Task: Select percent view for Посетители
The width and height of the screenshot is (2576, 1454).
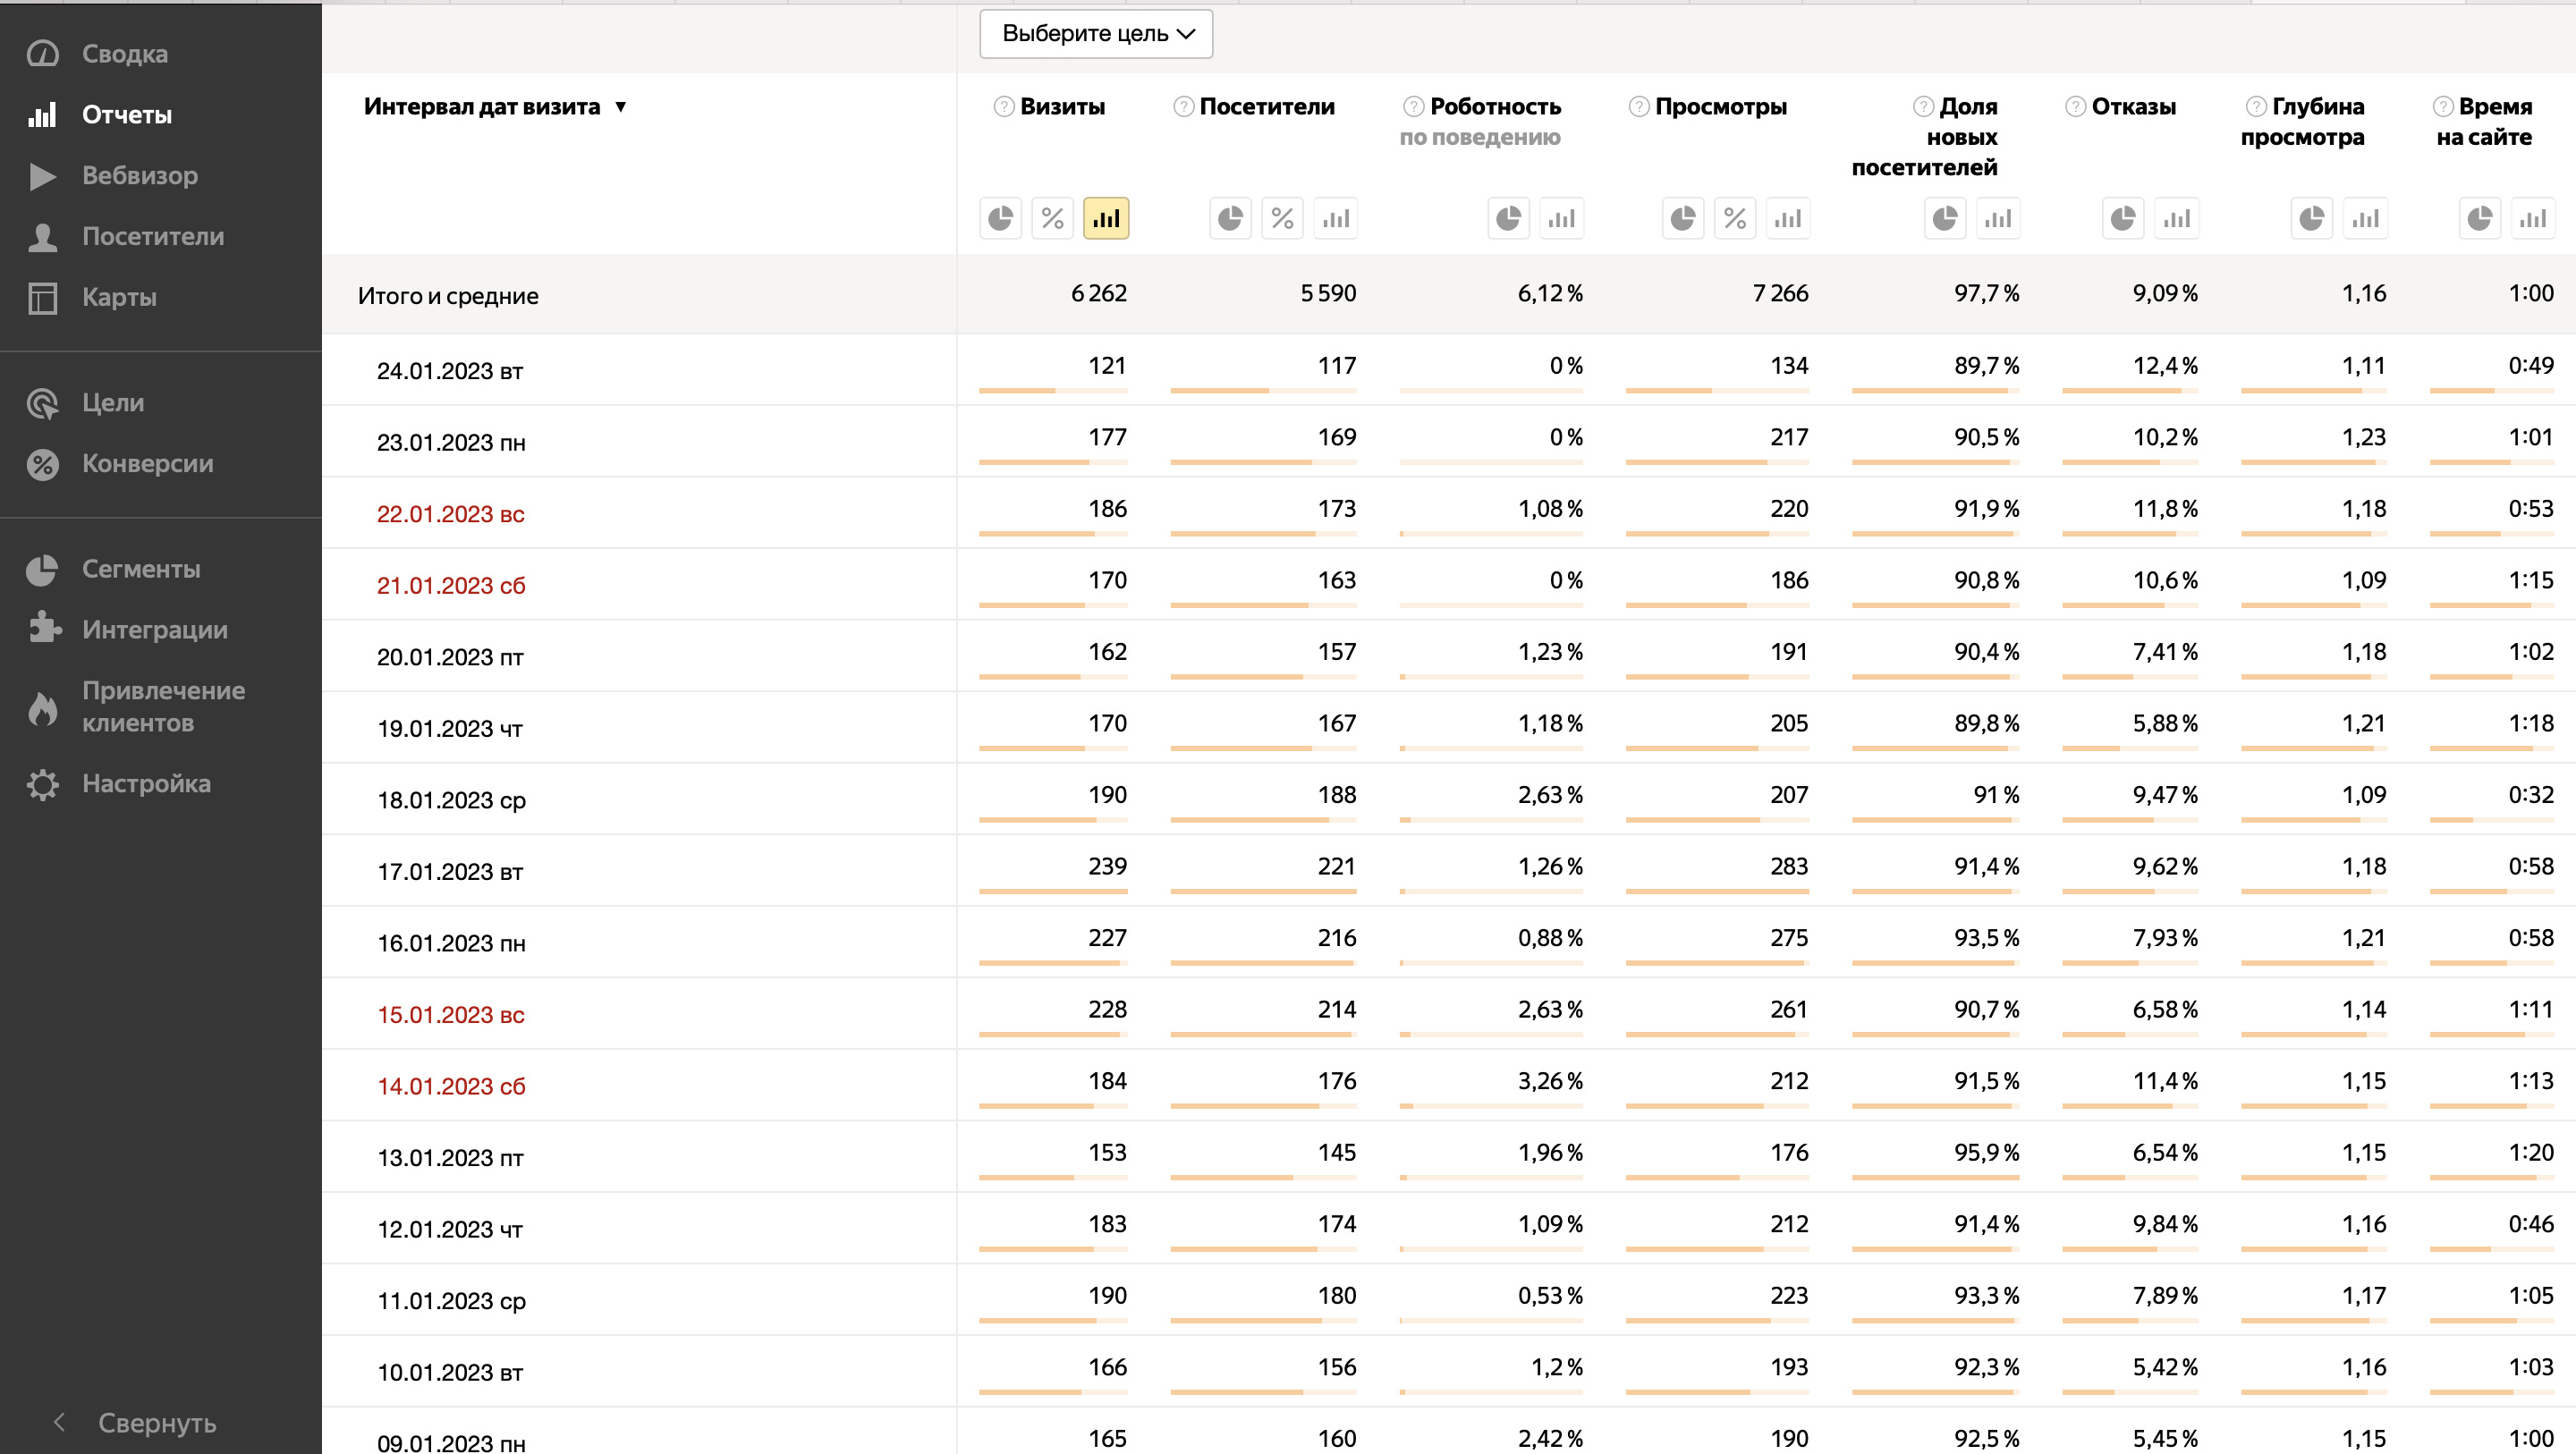Action: (x=1282, y=218)
